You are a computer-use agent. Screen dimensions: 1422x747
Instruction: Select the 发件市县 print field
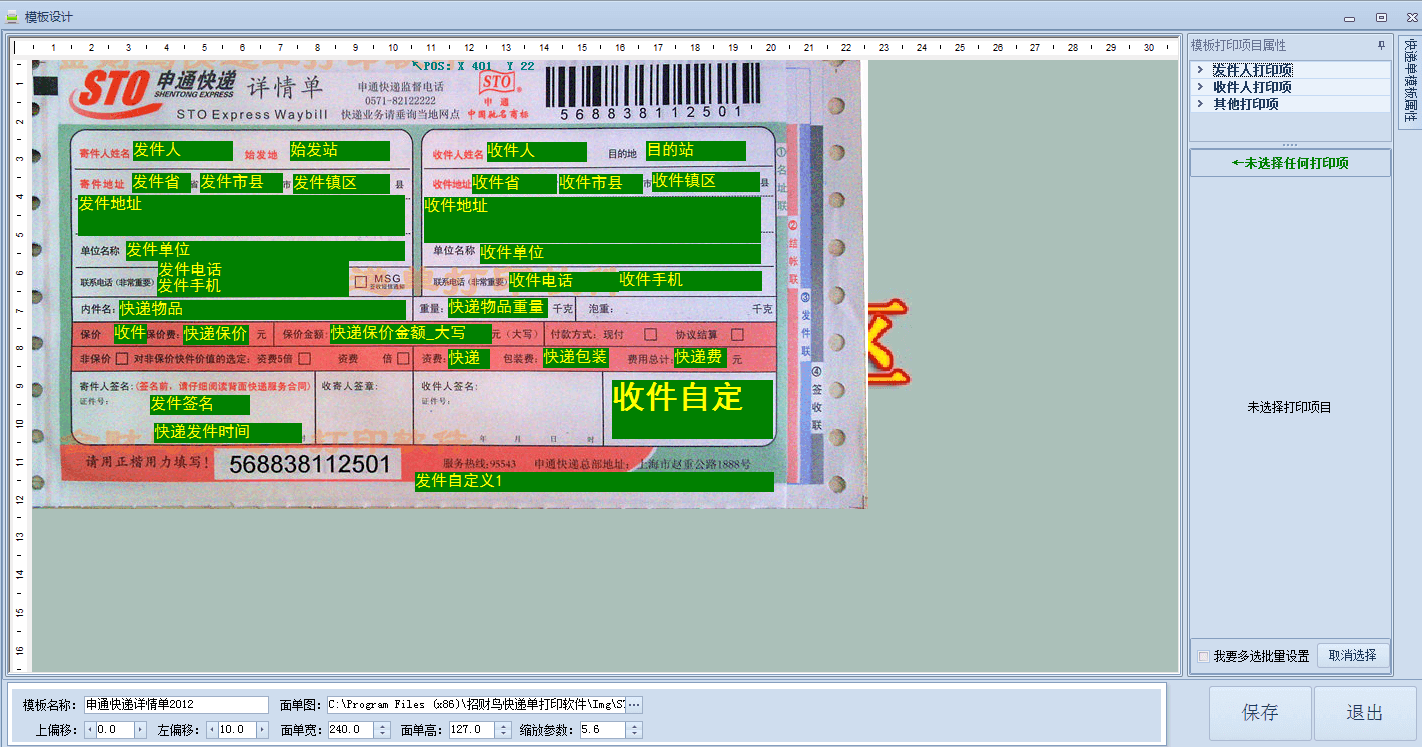[x=241, y=182]
